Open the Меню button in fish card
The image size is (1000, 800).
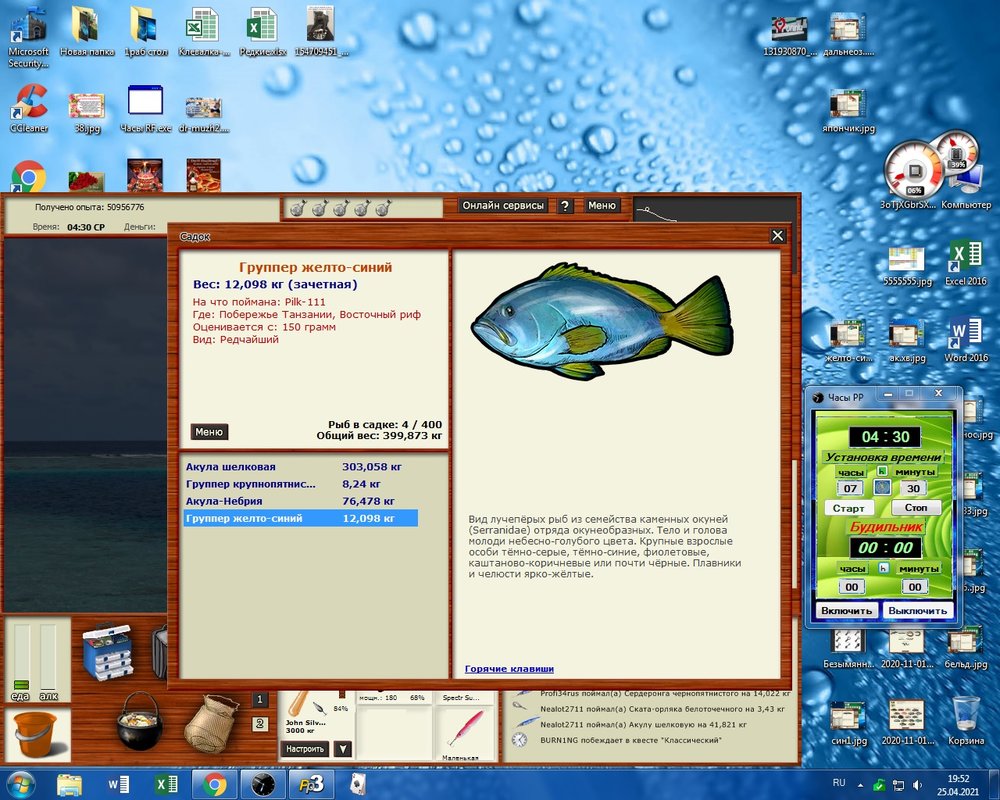coord(209,432)
